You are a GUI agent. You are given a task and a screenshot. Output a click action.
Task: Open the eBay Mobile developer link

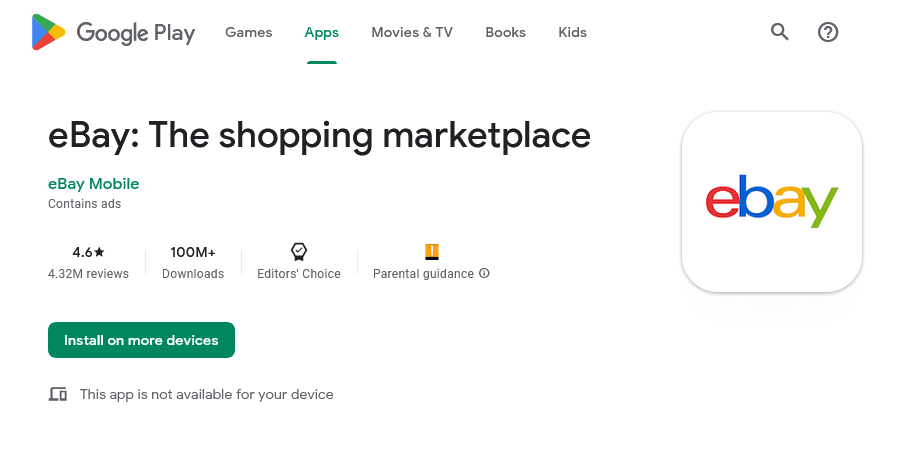coord(94,184)
